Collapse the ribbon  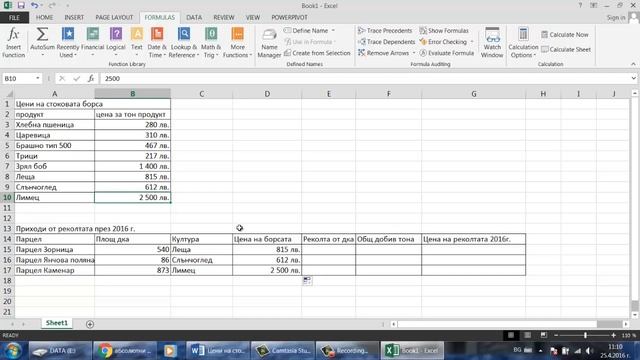(633, 64)
